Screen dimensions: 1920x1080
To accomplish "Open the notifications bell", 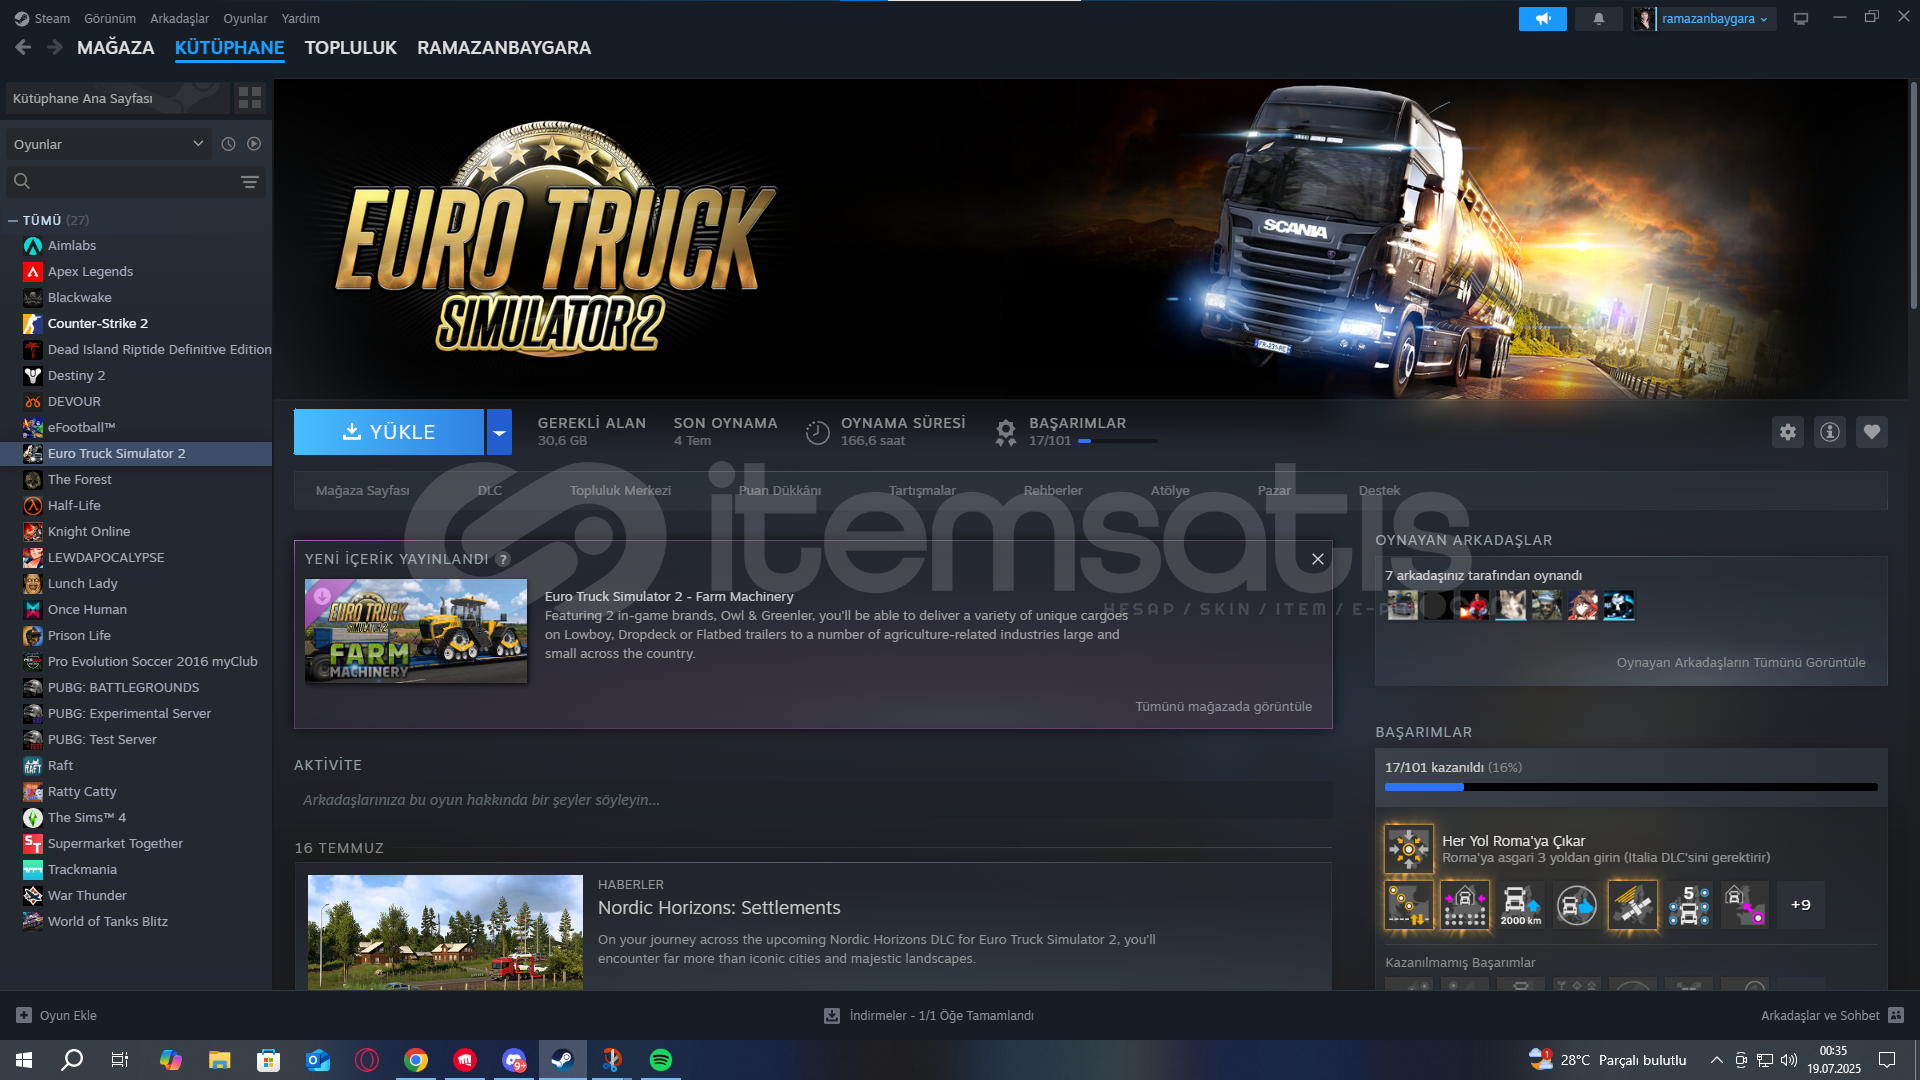I will [1598, 19].
